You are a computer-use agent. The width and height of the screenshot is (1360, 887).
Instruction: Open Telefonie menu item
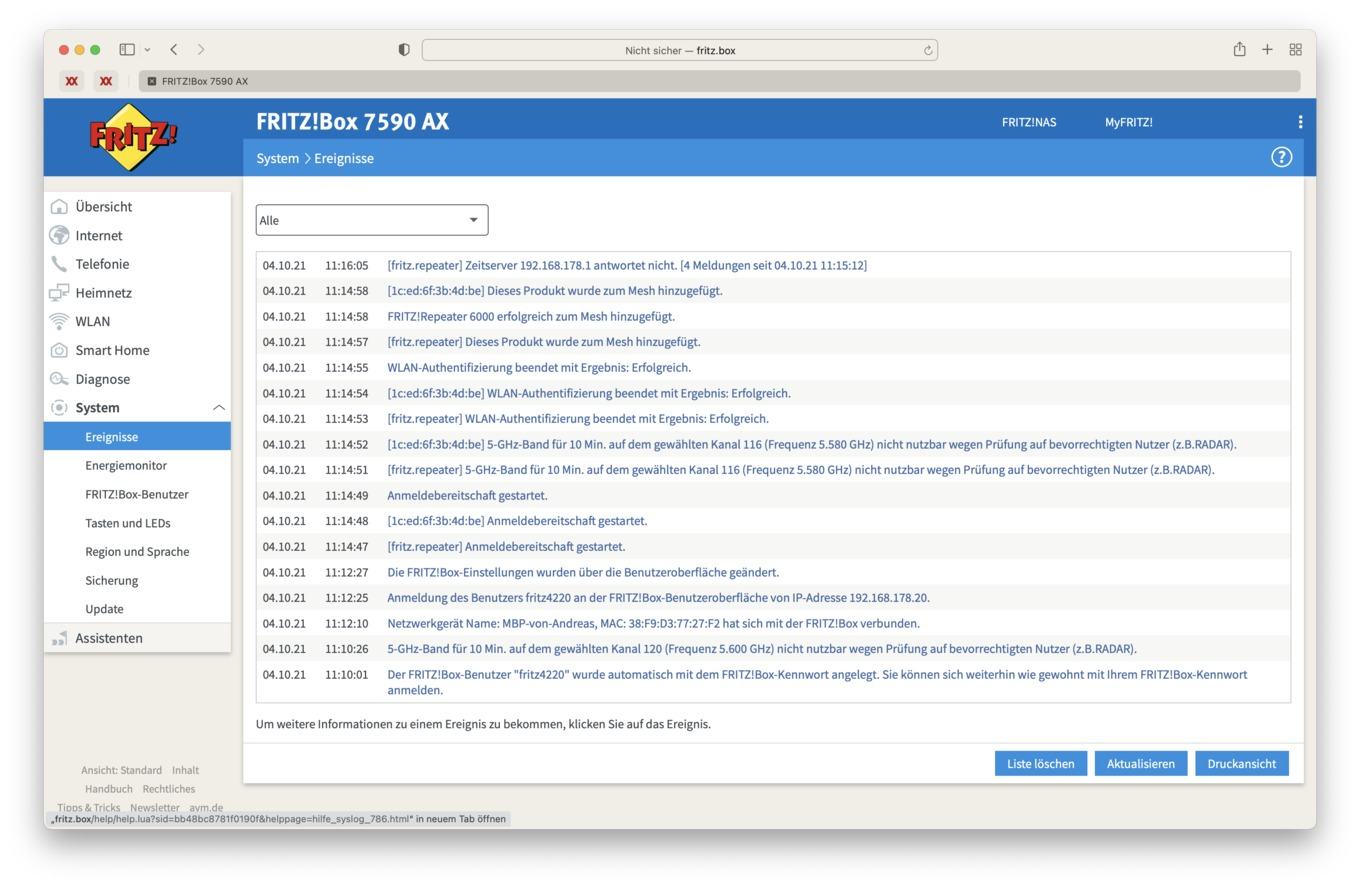pos(102,264)
